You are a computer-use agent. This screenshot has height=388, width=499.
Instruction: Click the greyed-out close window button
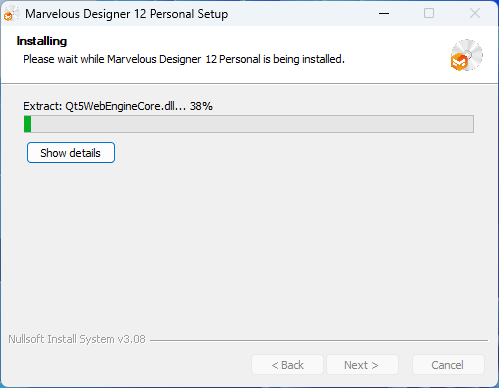475,14
